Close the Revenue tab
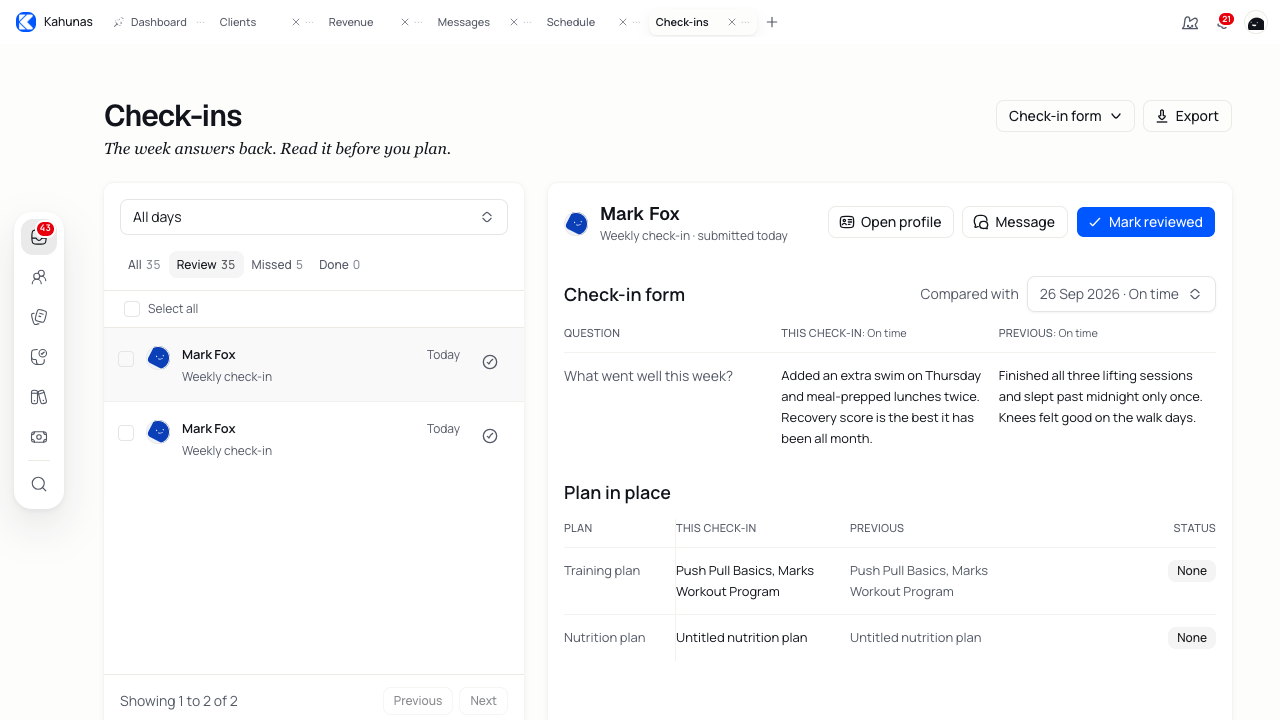 (x=405, y=22)
